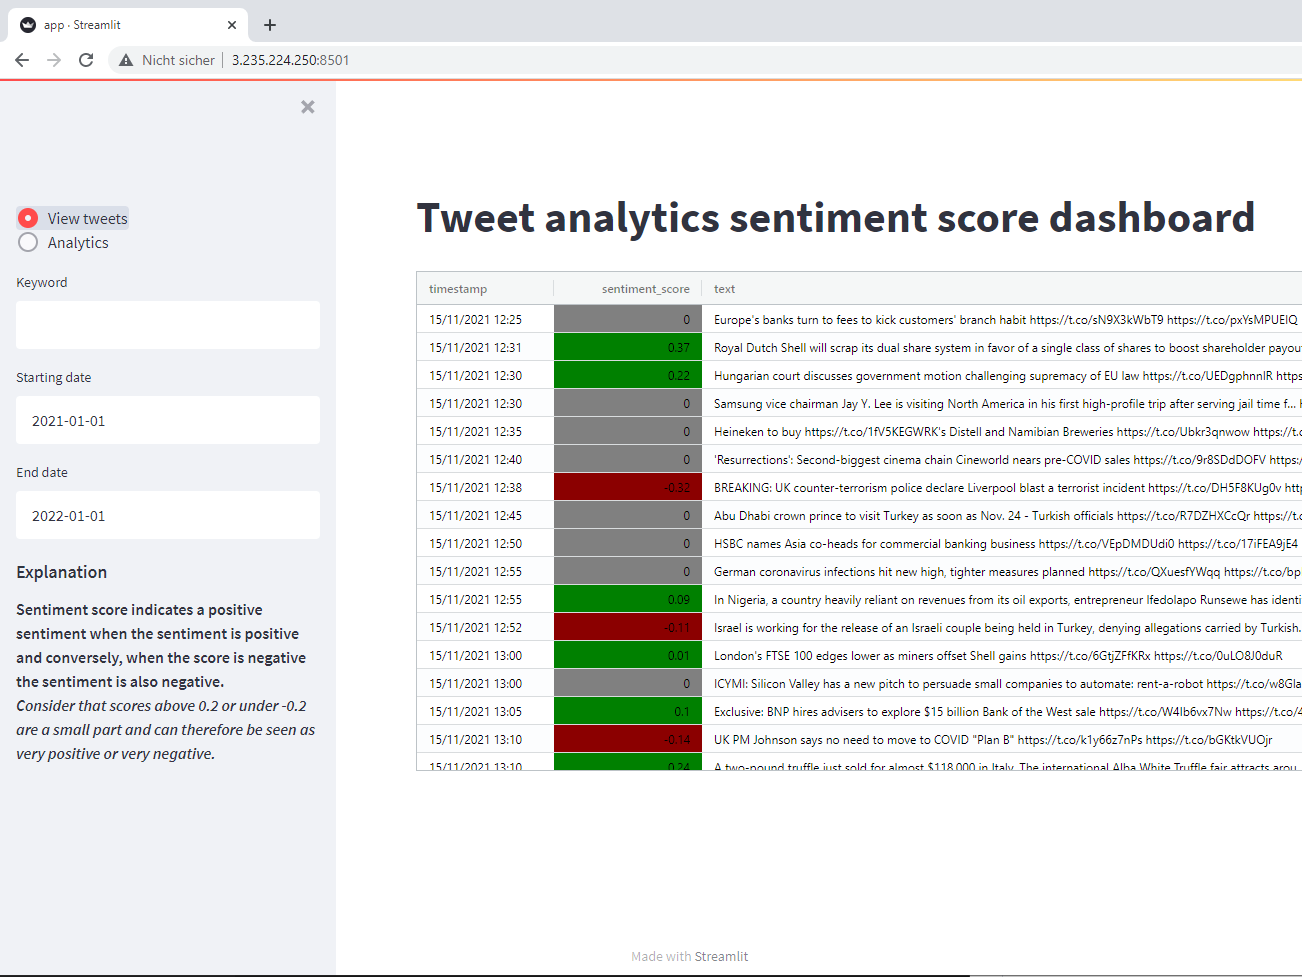The image size is (1302, 977).
Task: Click the 0.09 sentiment score cell
Action: [628, 599]
